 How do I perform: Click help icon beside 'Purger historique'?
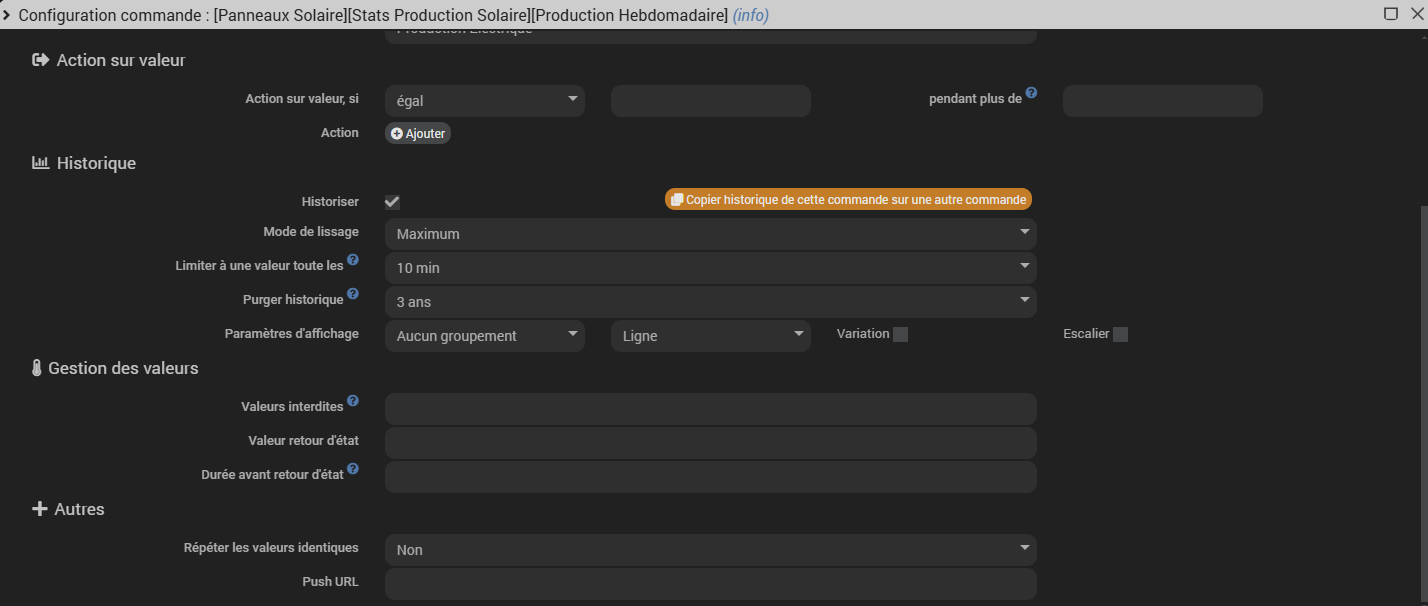[x=352, y=296]
